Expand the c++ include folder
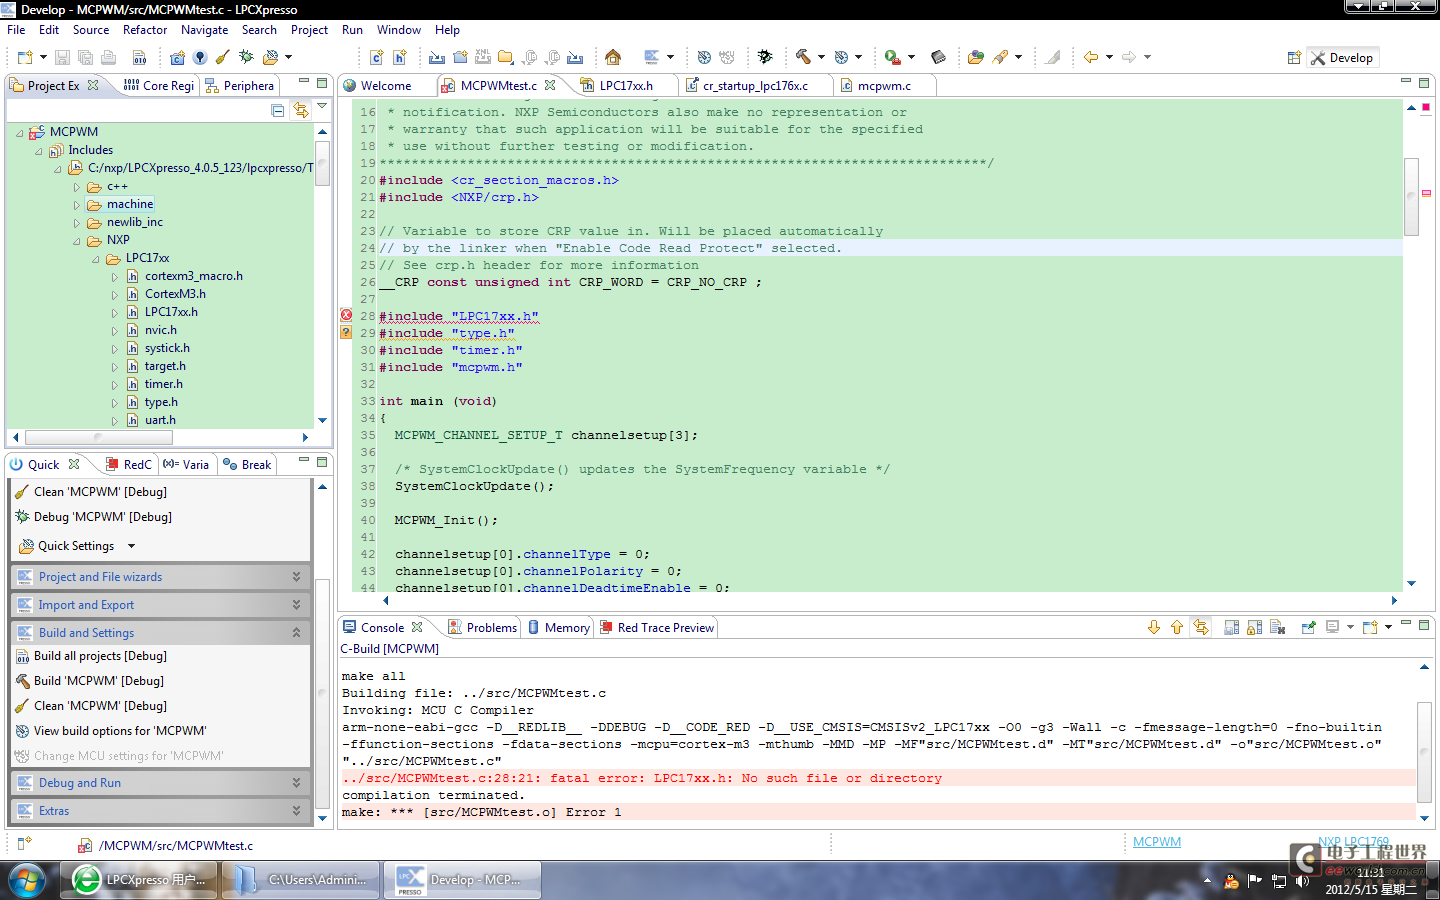This screenshot has width=1440, height=900. coord(76,187)
